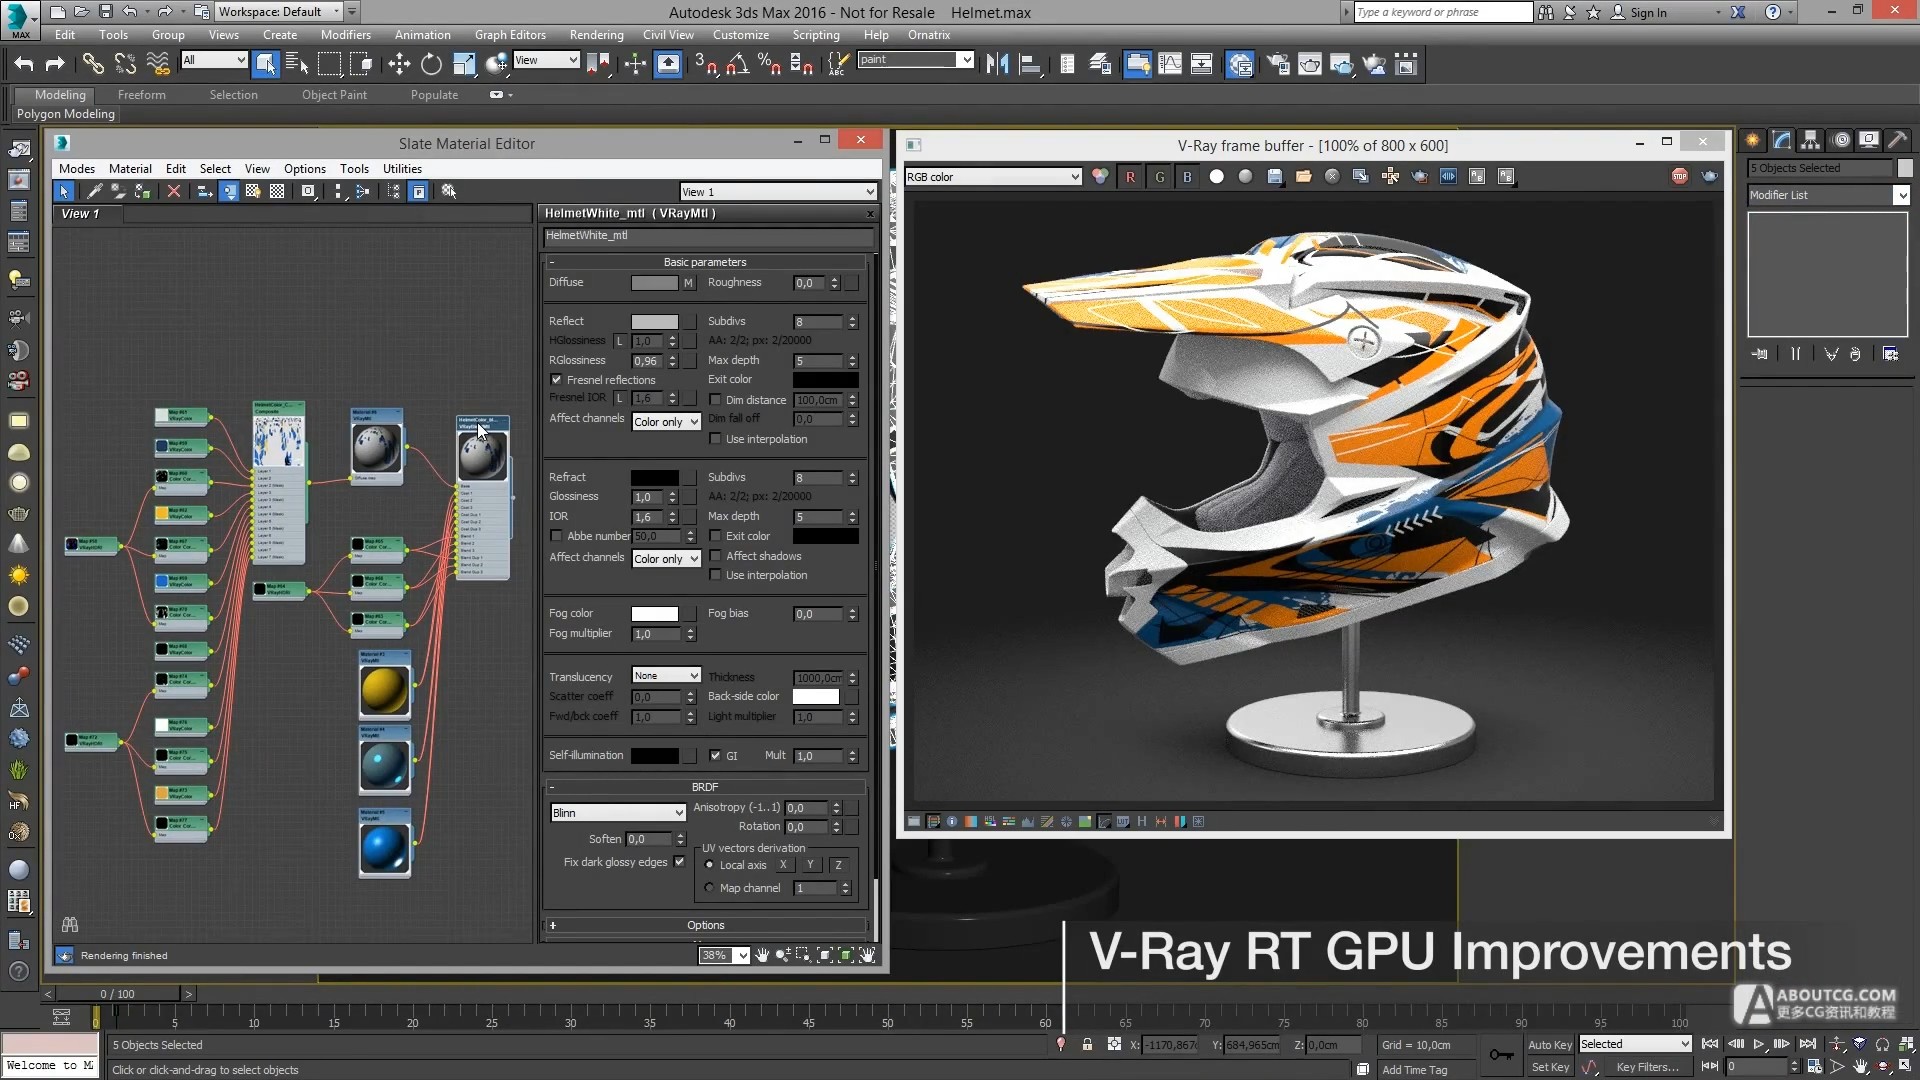Click Key Filters button
The height and width of the screenshot is (1080, 1920).
click(1648, 1067)
